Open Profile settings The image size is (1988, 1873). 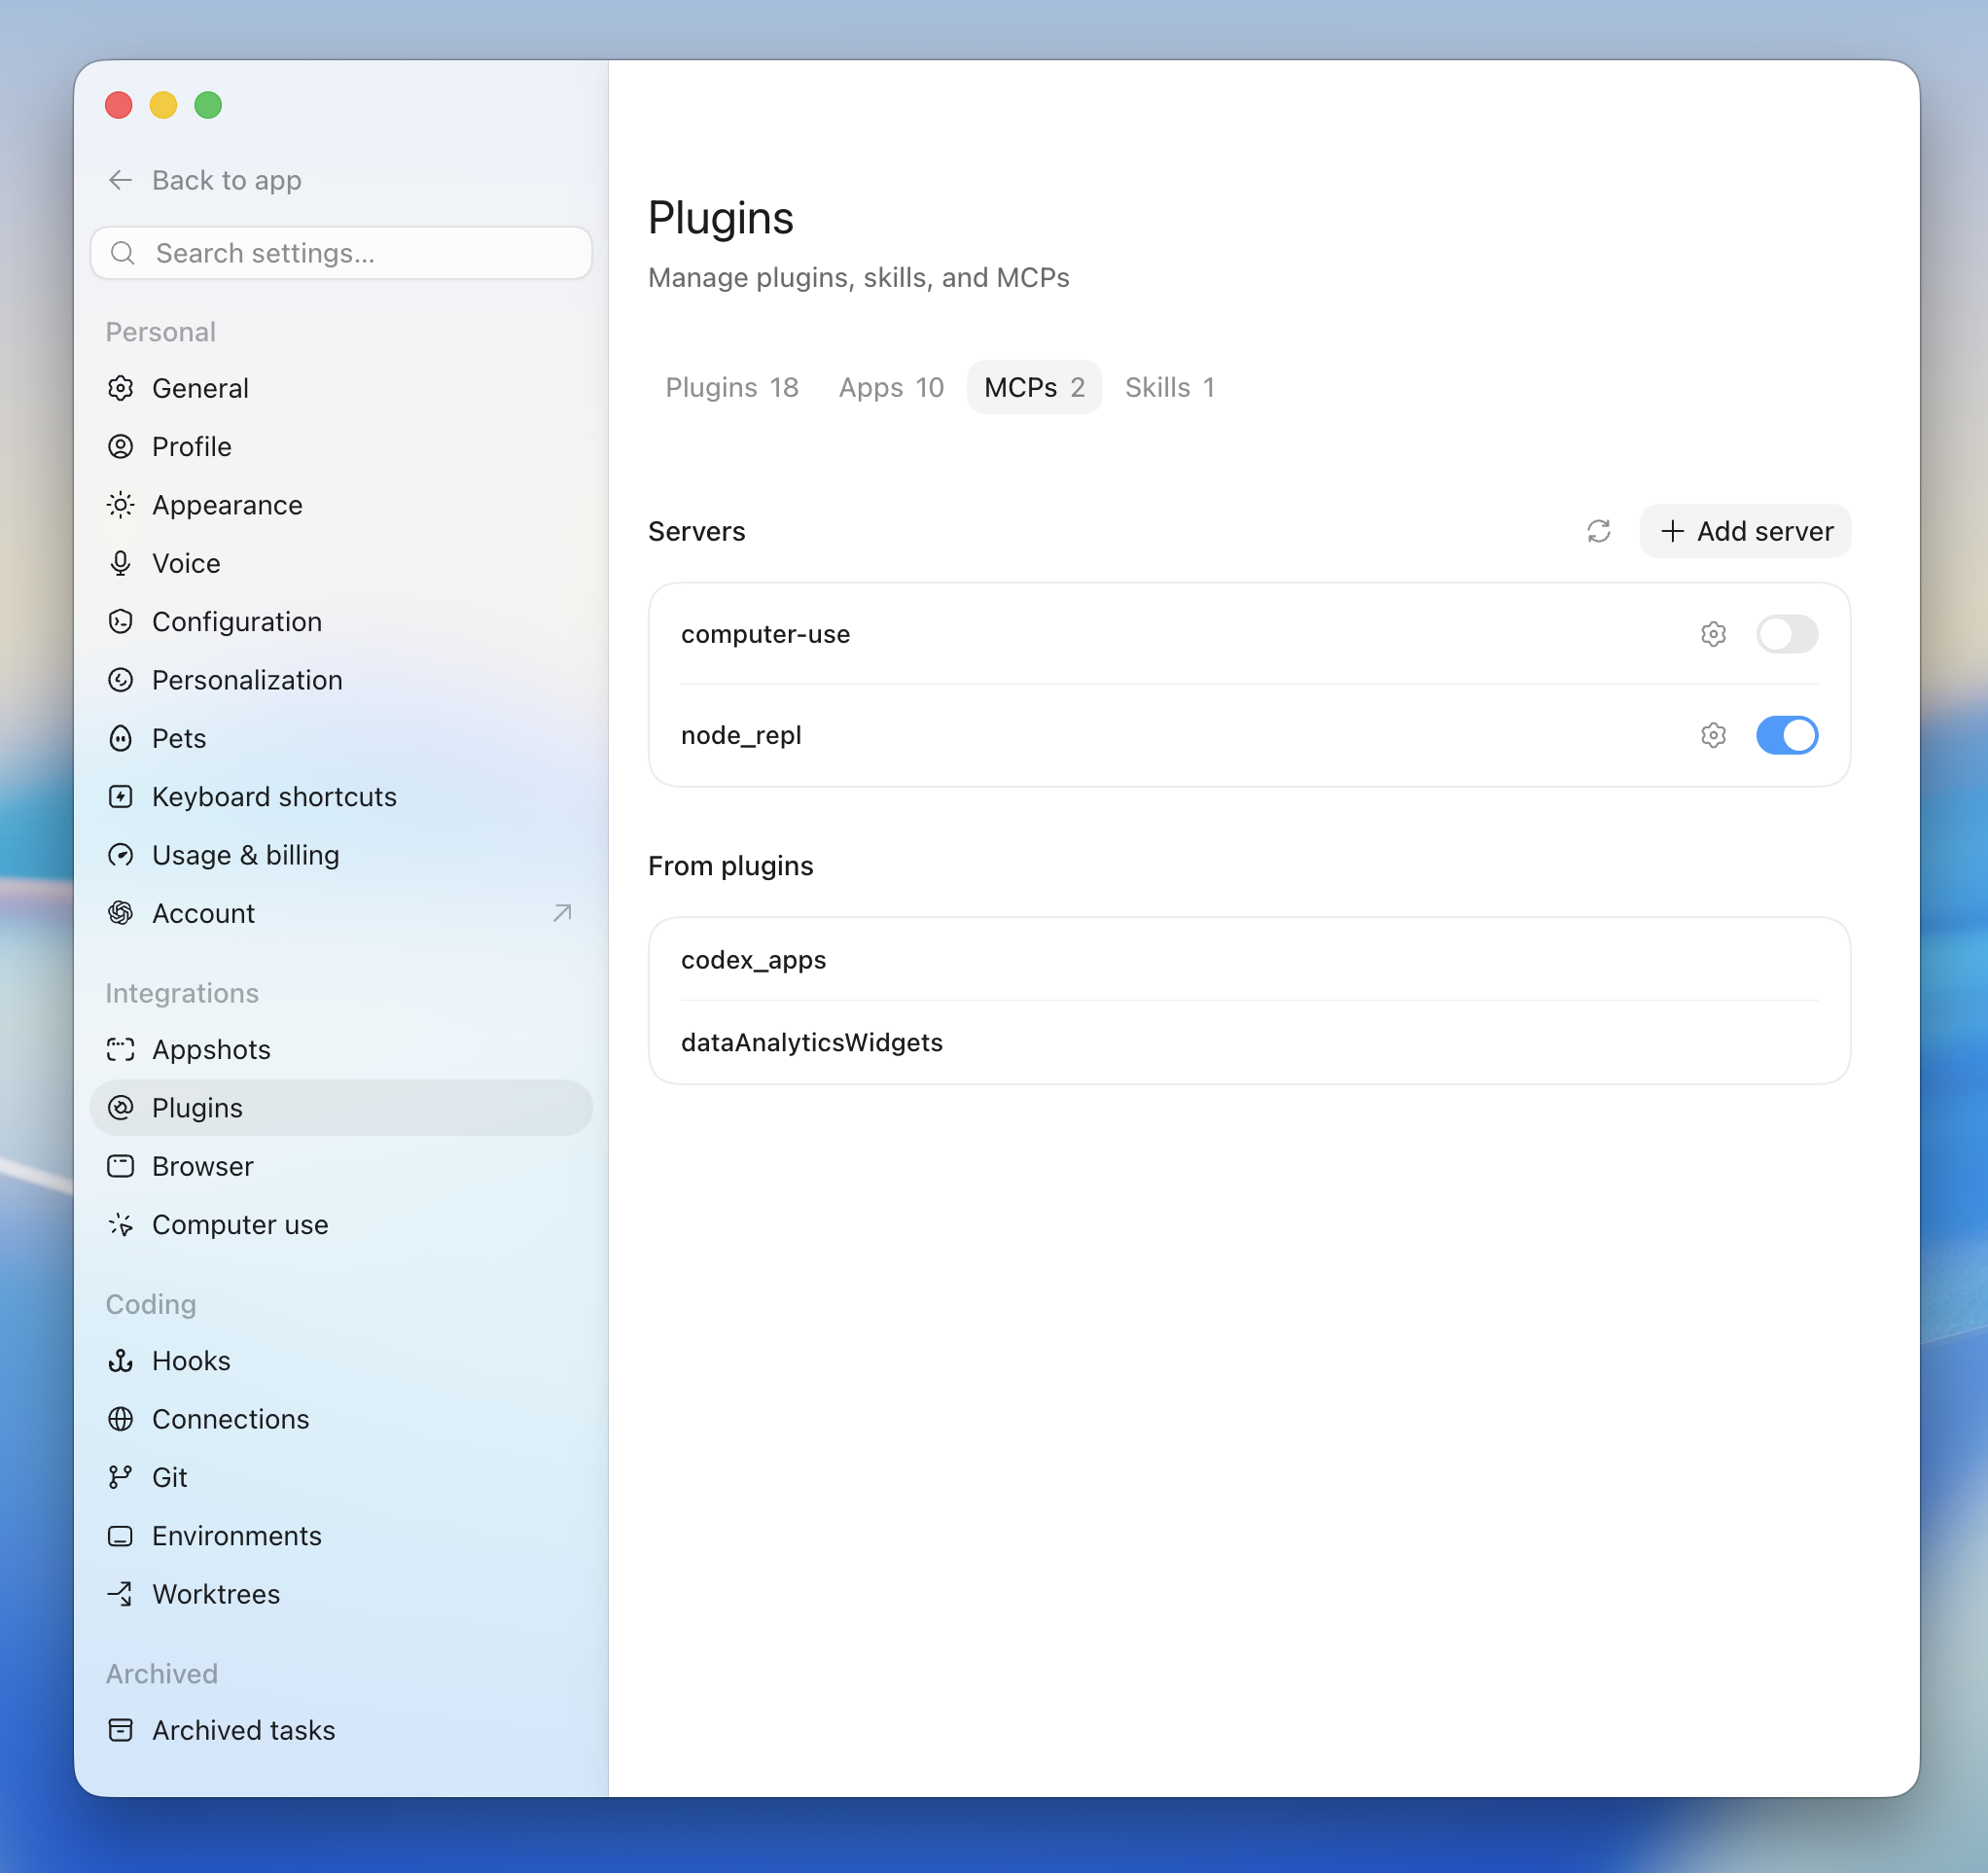(341, 446)
